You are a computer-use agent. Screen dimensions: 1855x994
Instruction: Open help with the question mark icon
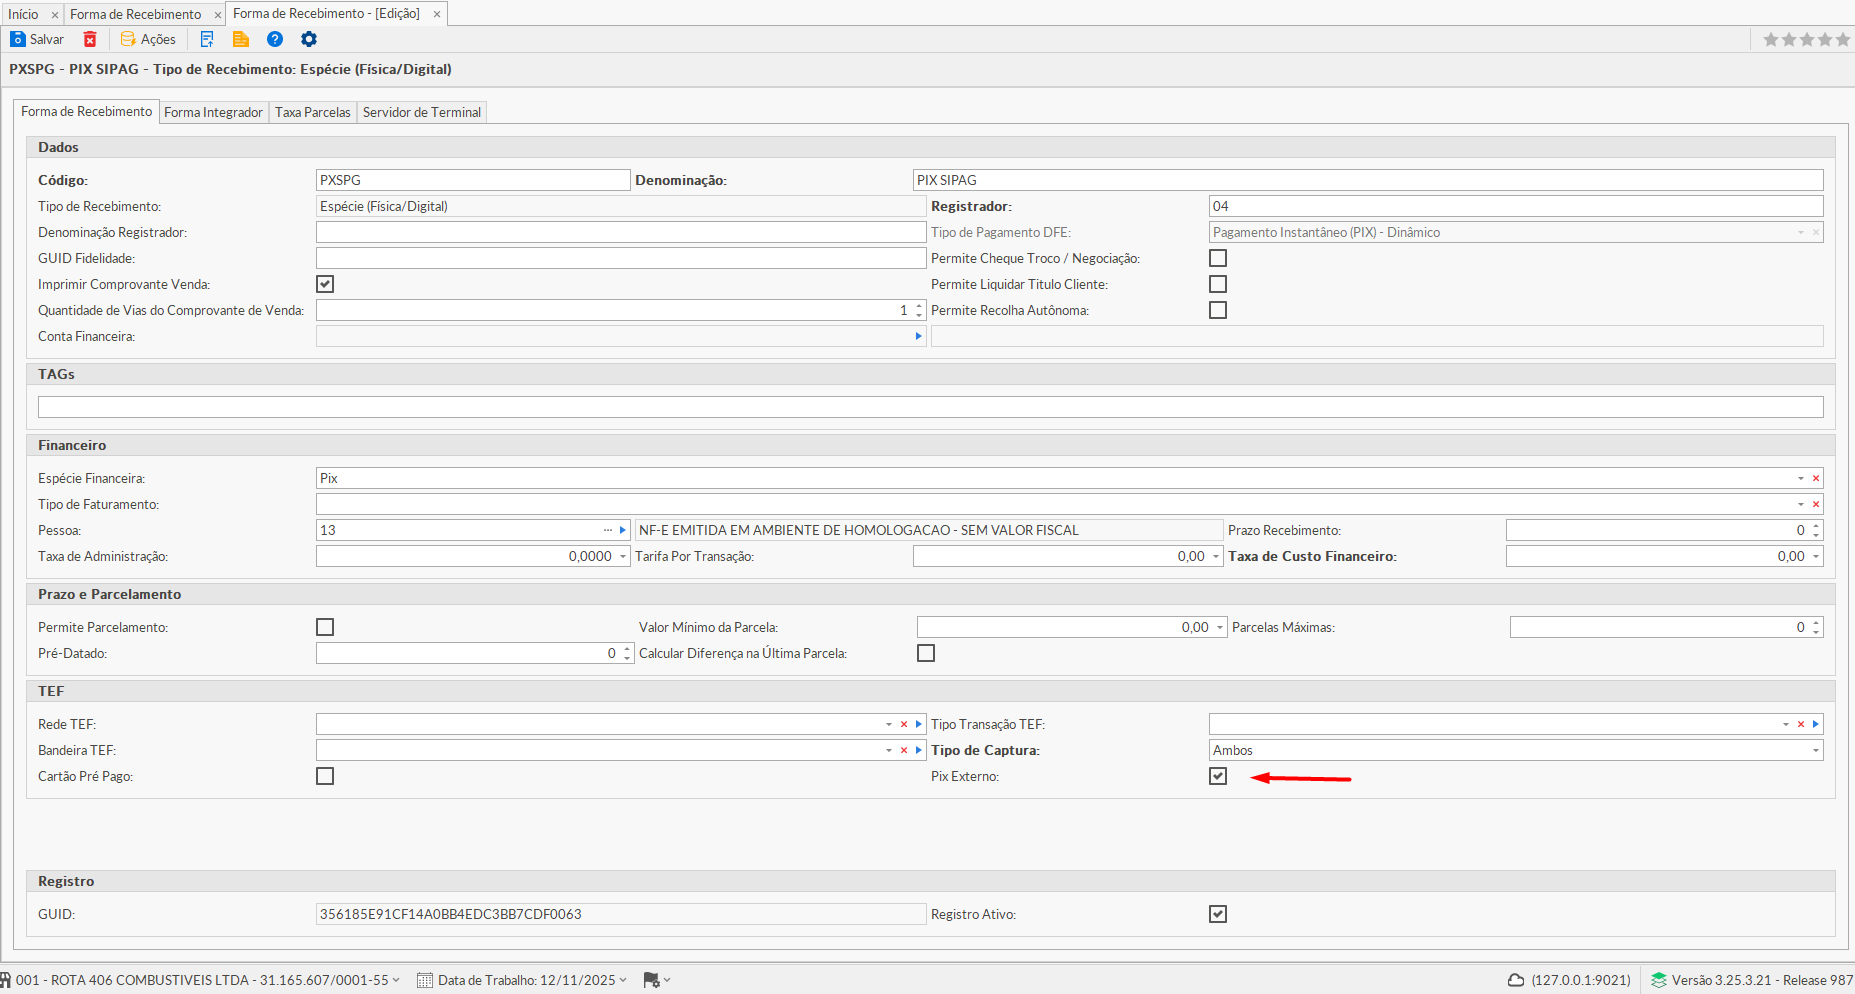275,39
